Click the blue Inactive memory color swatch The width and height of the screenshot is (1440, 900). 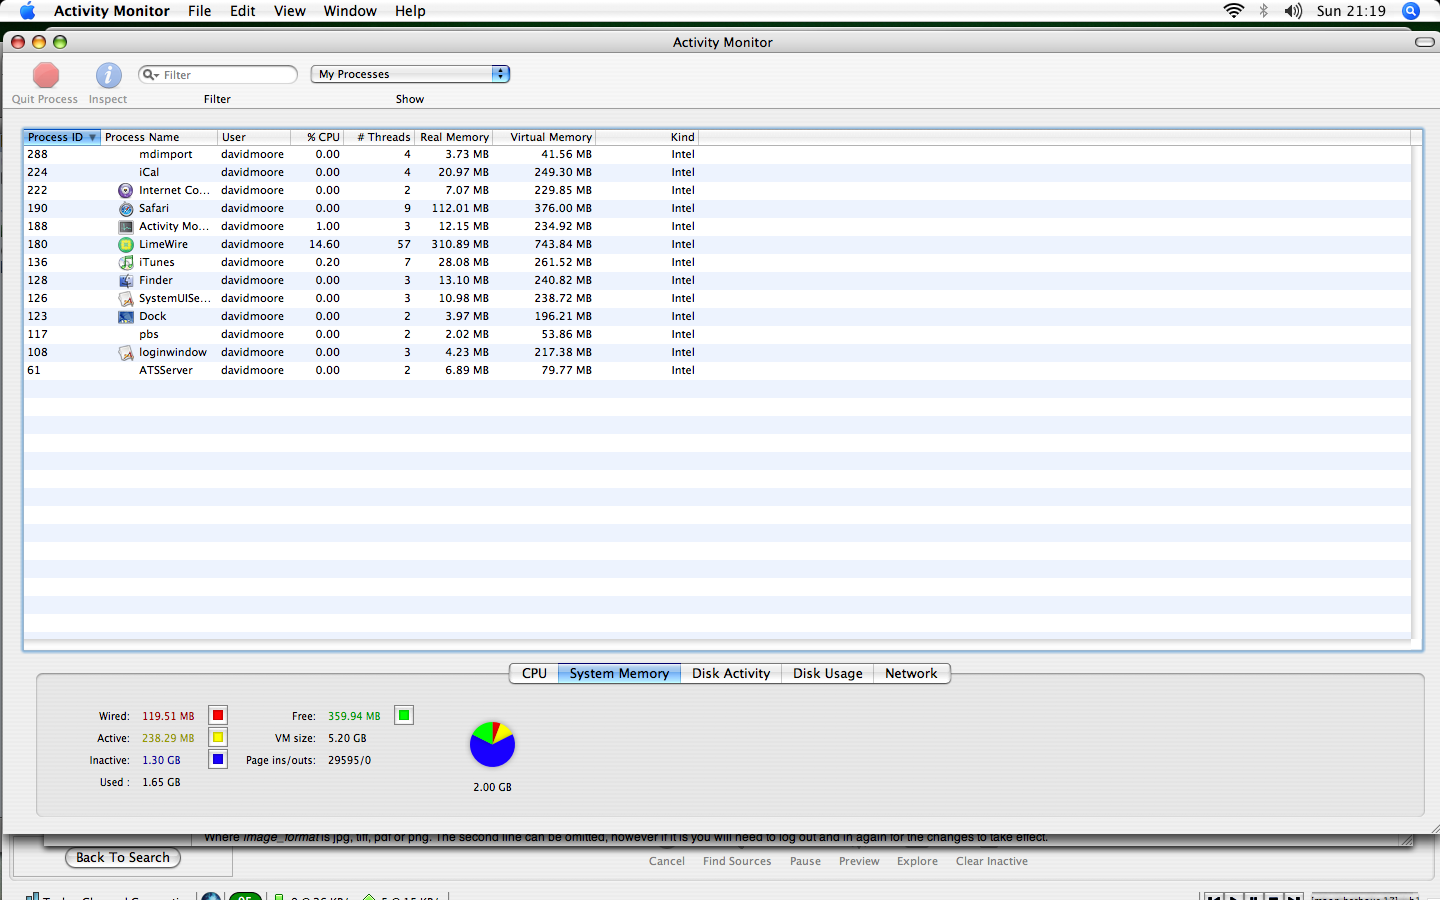pyautogui.click(x=218, y=759)
